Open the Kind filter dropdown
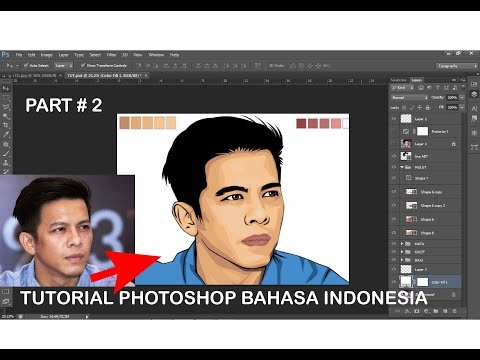The height and width of the screenshot is (360, 480). 402,88
